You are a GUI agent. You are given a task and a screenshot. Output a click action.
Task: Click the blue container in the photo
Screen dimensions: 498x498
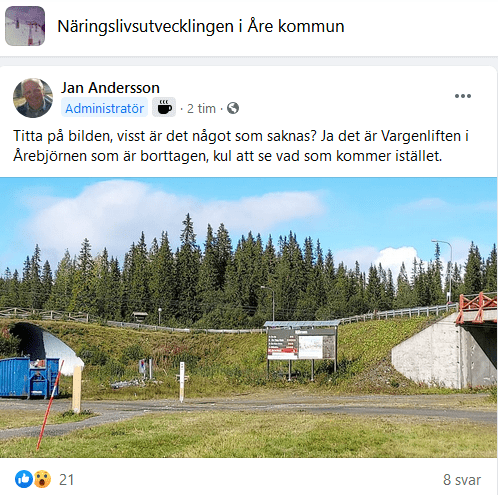click(x=29, y=377)
